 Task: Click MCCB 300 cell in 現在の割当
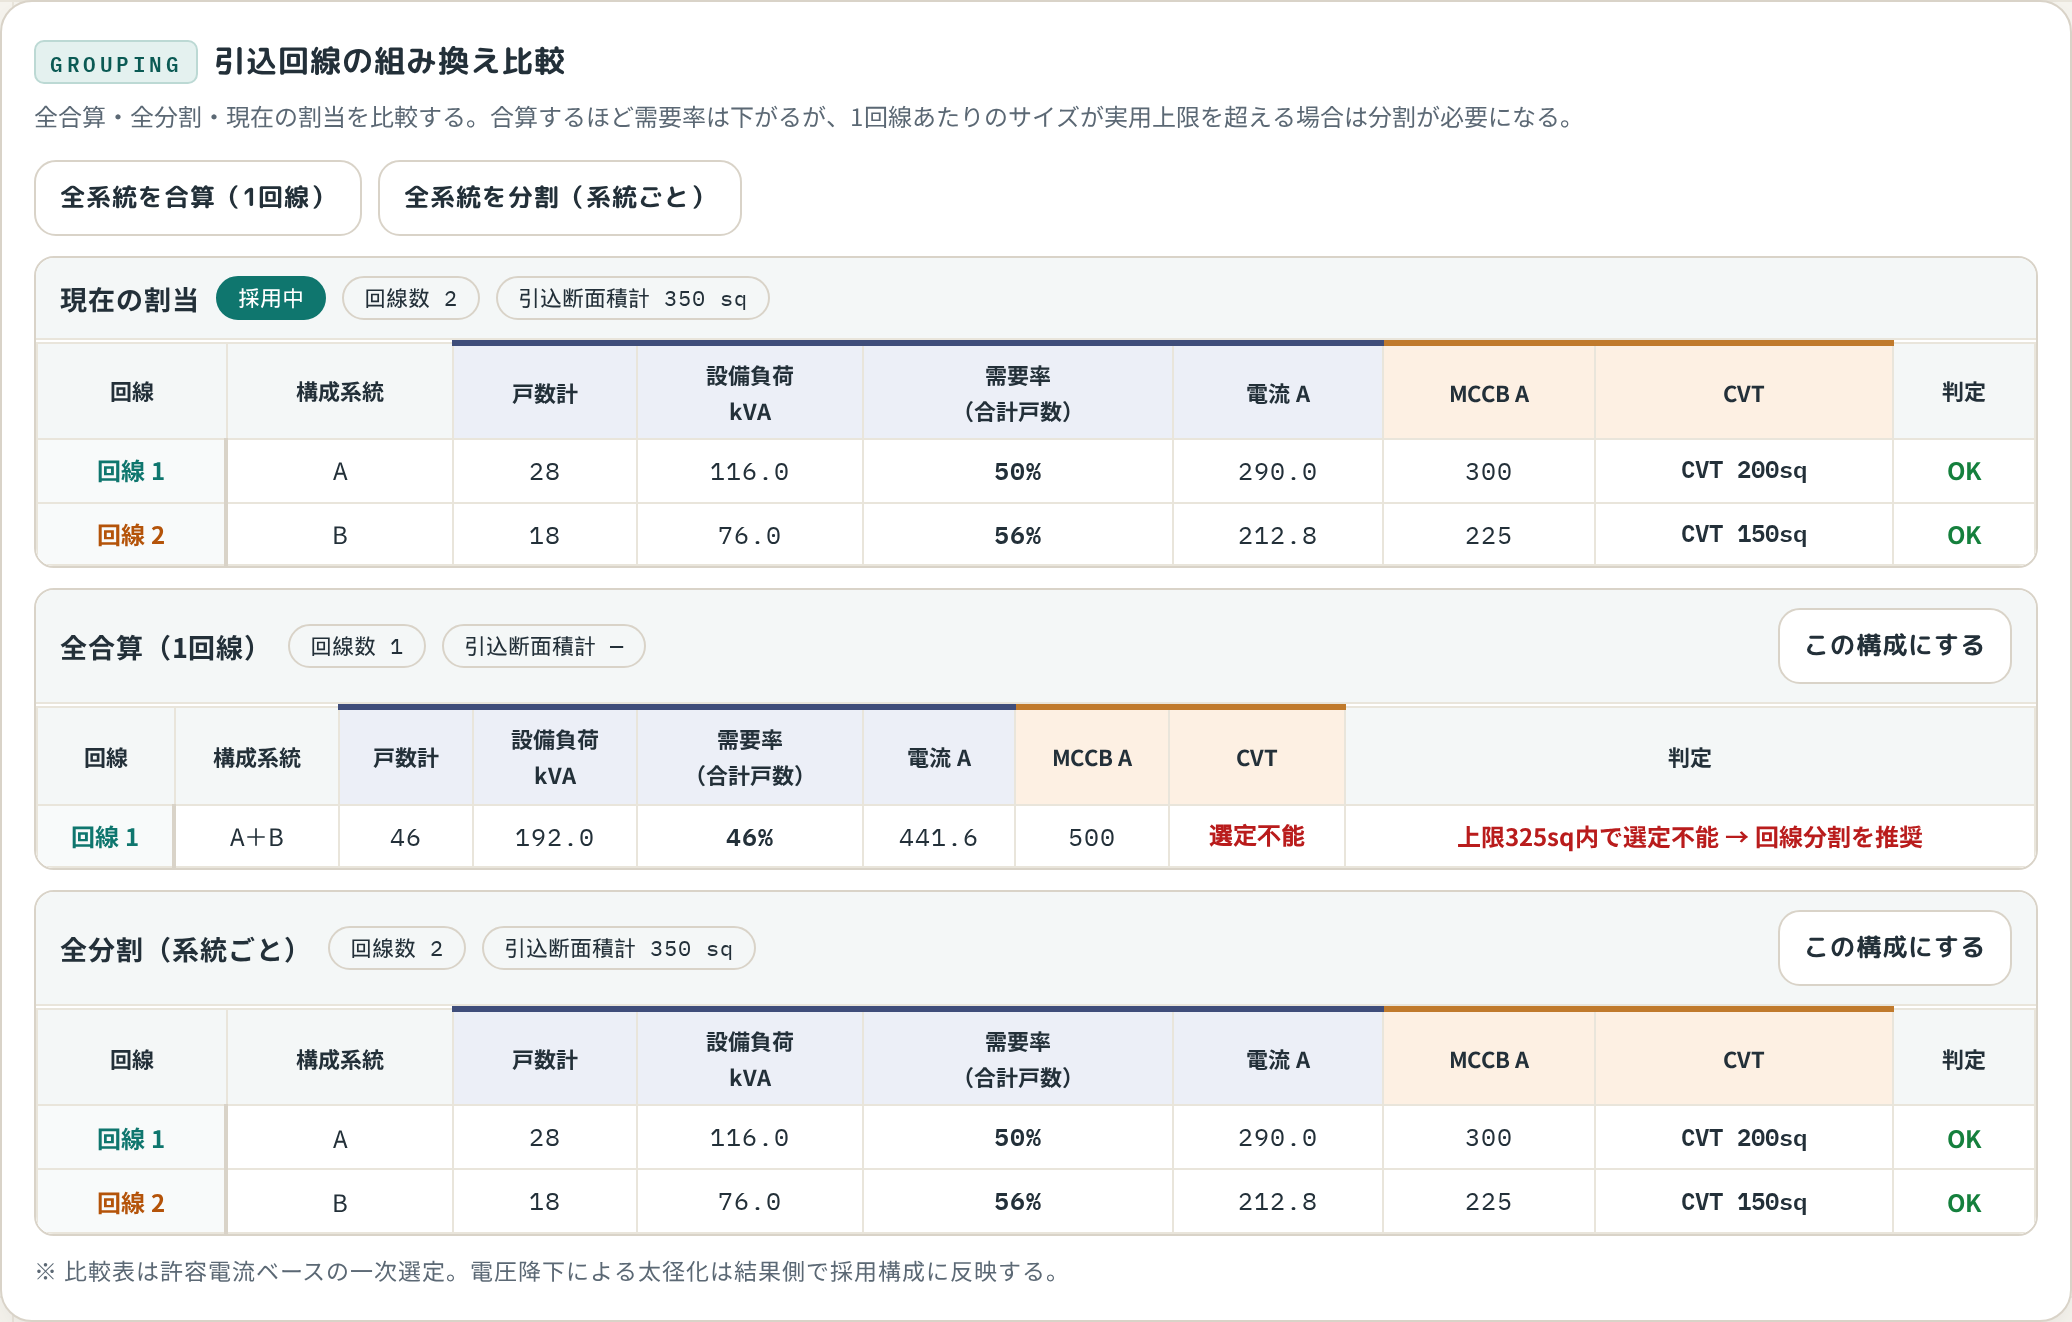tap(1489, 471)
